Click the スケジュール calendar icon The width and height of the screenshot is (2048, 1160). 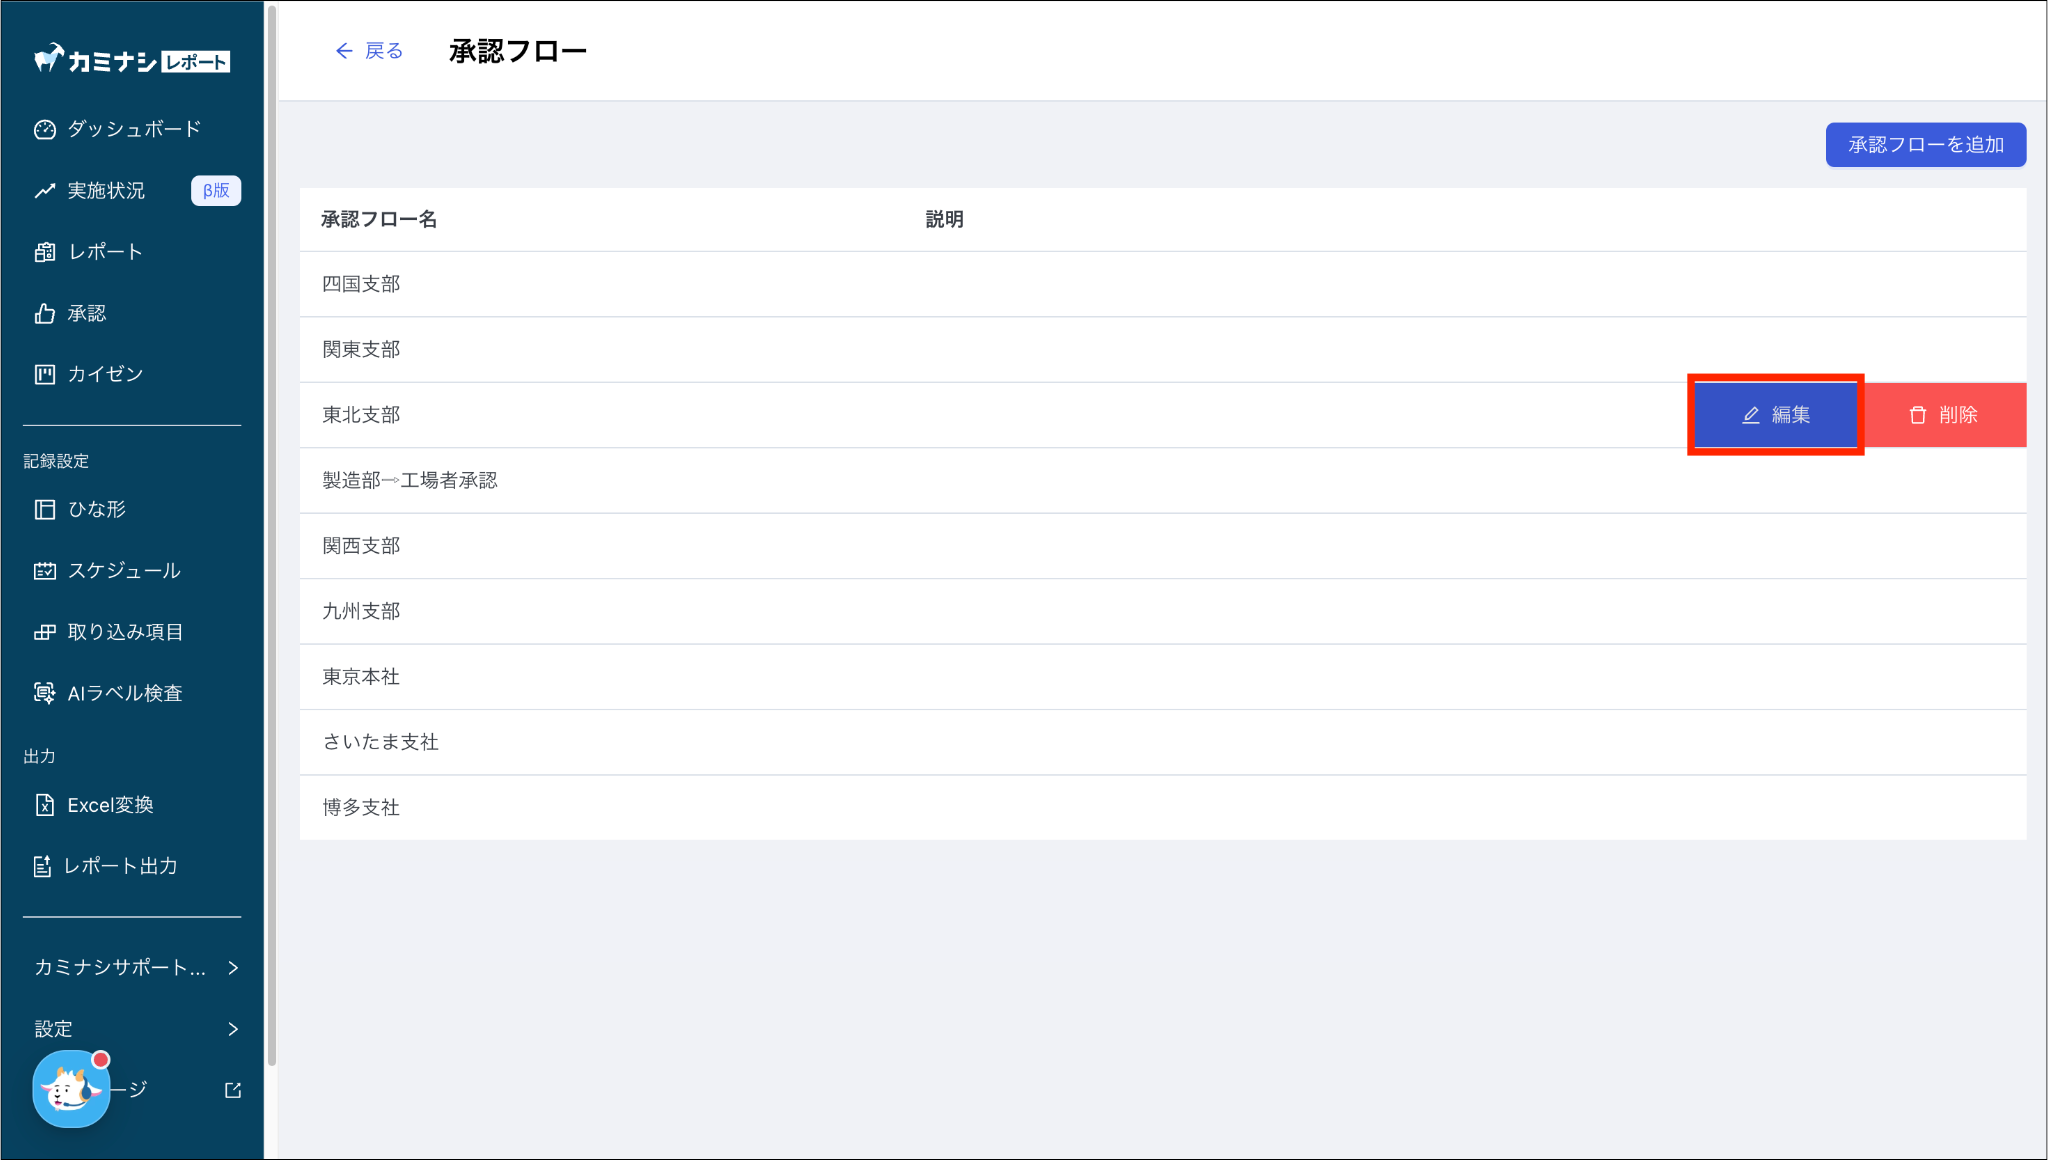click(x=44, y=571)
